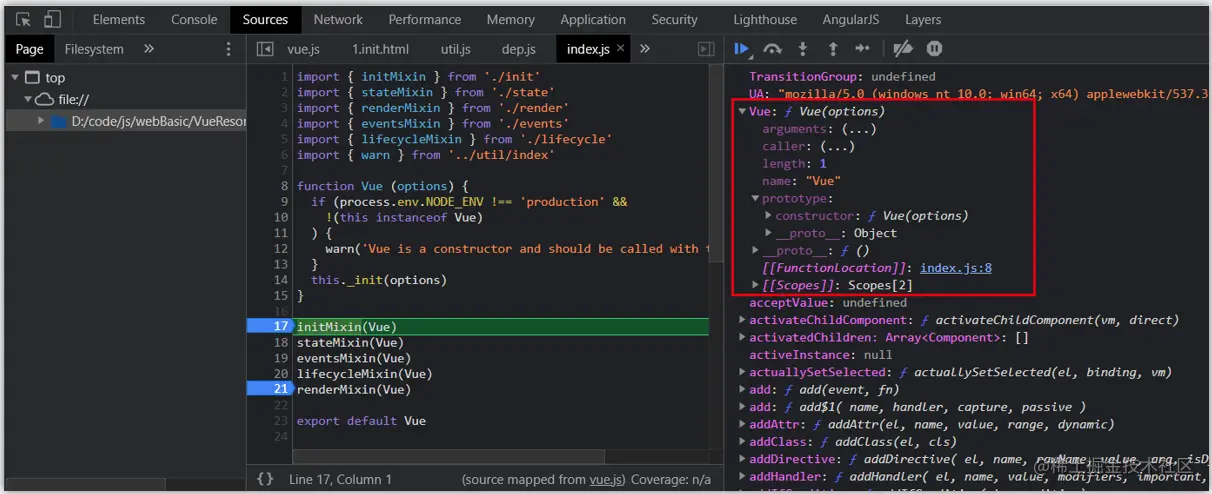1212x494 pixels.
Task: Toggle the device toolbar icon
Action: [x=52, y=19]
